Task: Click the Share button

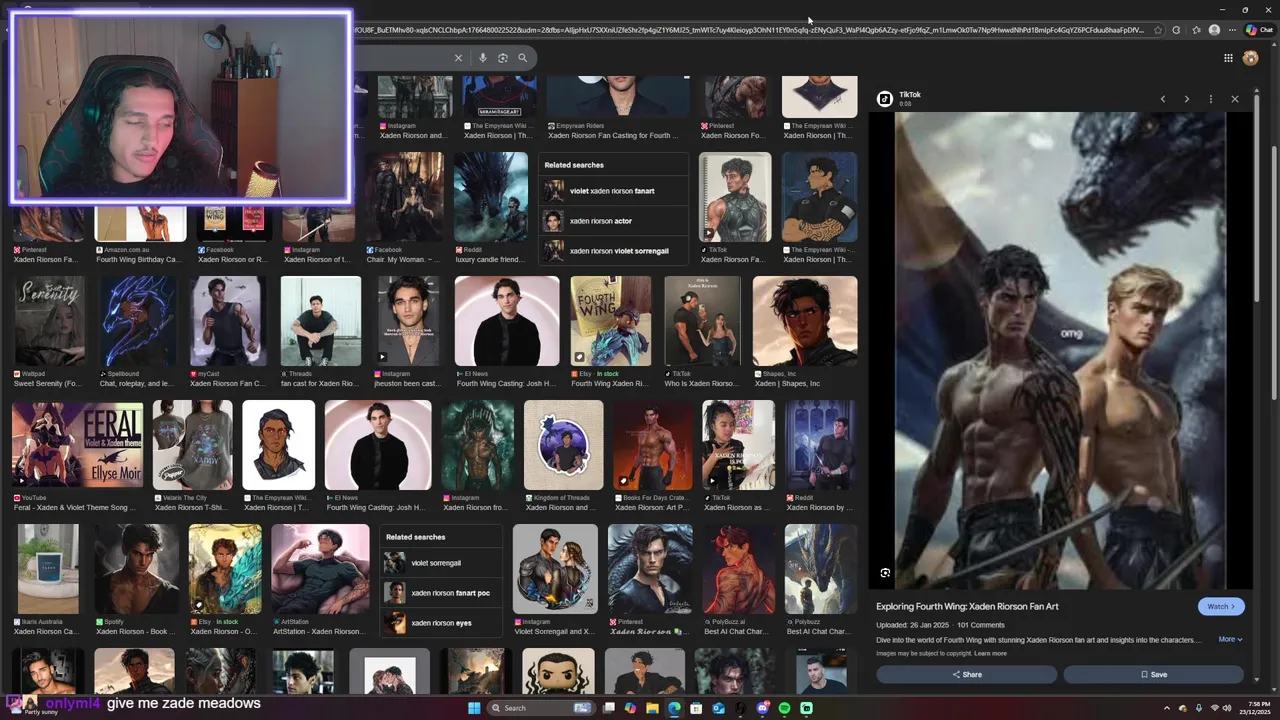Action: pyautogui.click(x=966, y=674)
